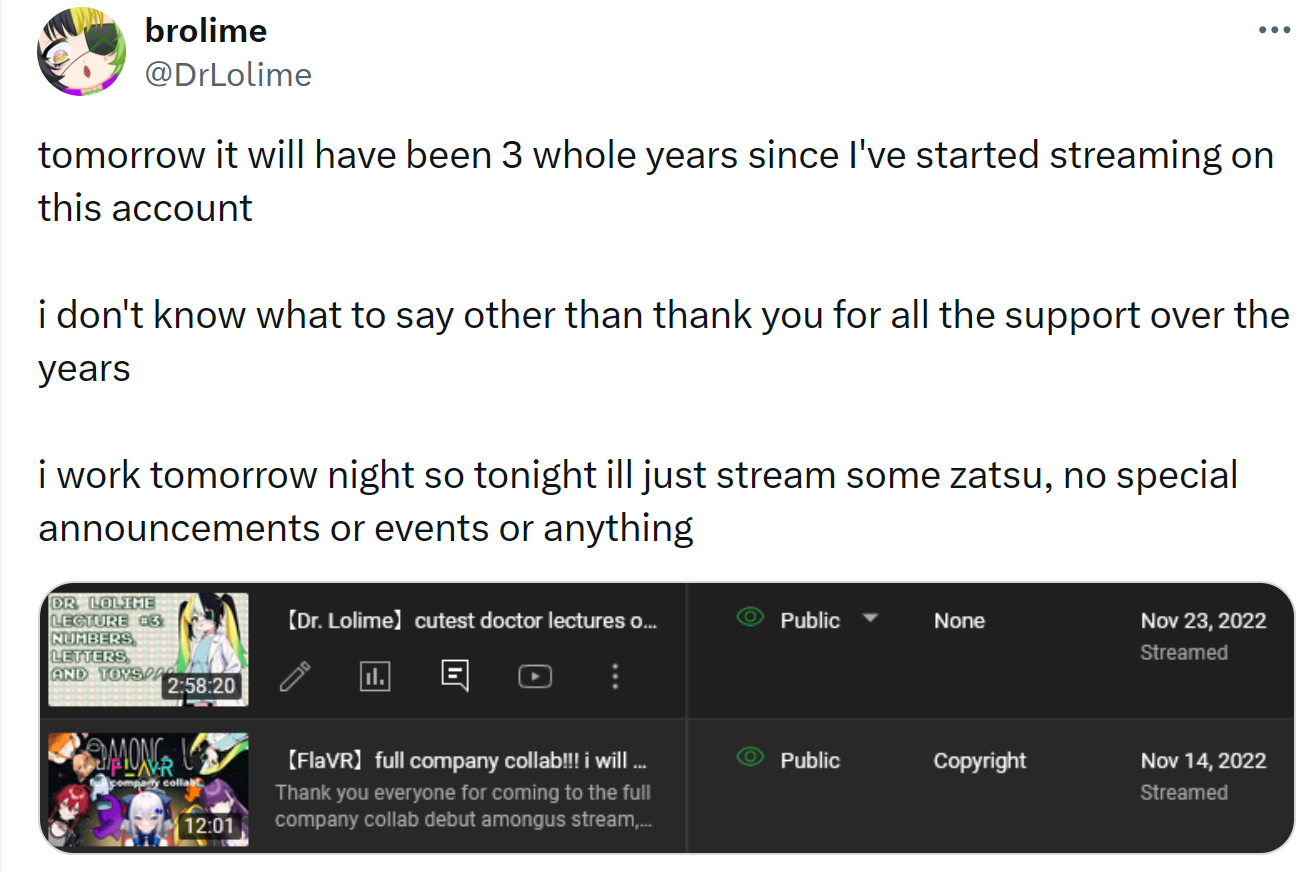Image resolution: width=1304 pixels, height=872 pixels.
Task: Open the vertical three-dot video options menu
Action: click(x=615, y=677)
